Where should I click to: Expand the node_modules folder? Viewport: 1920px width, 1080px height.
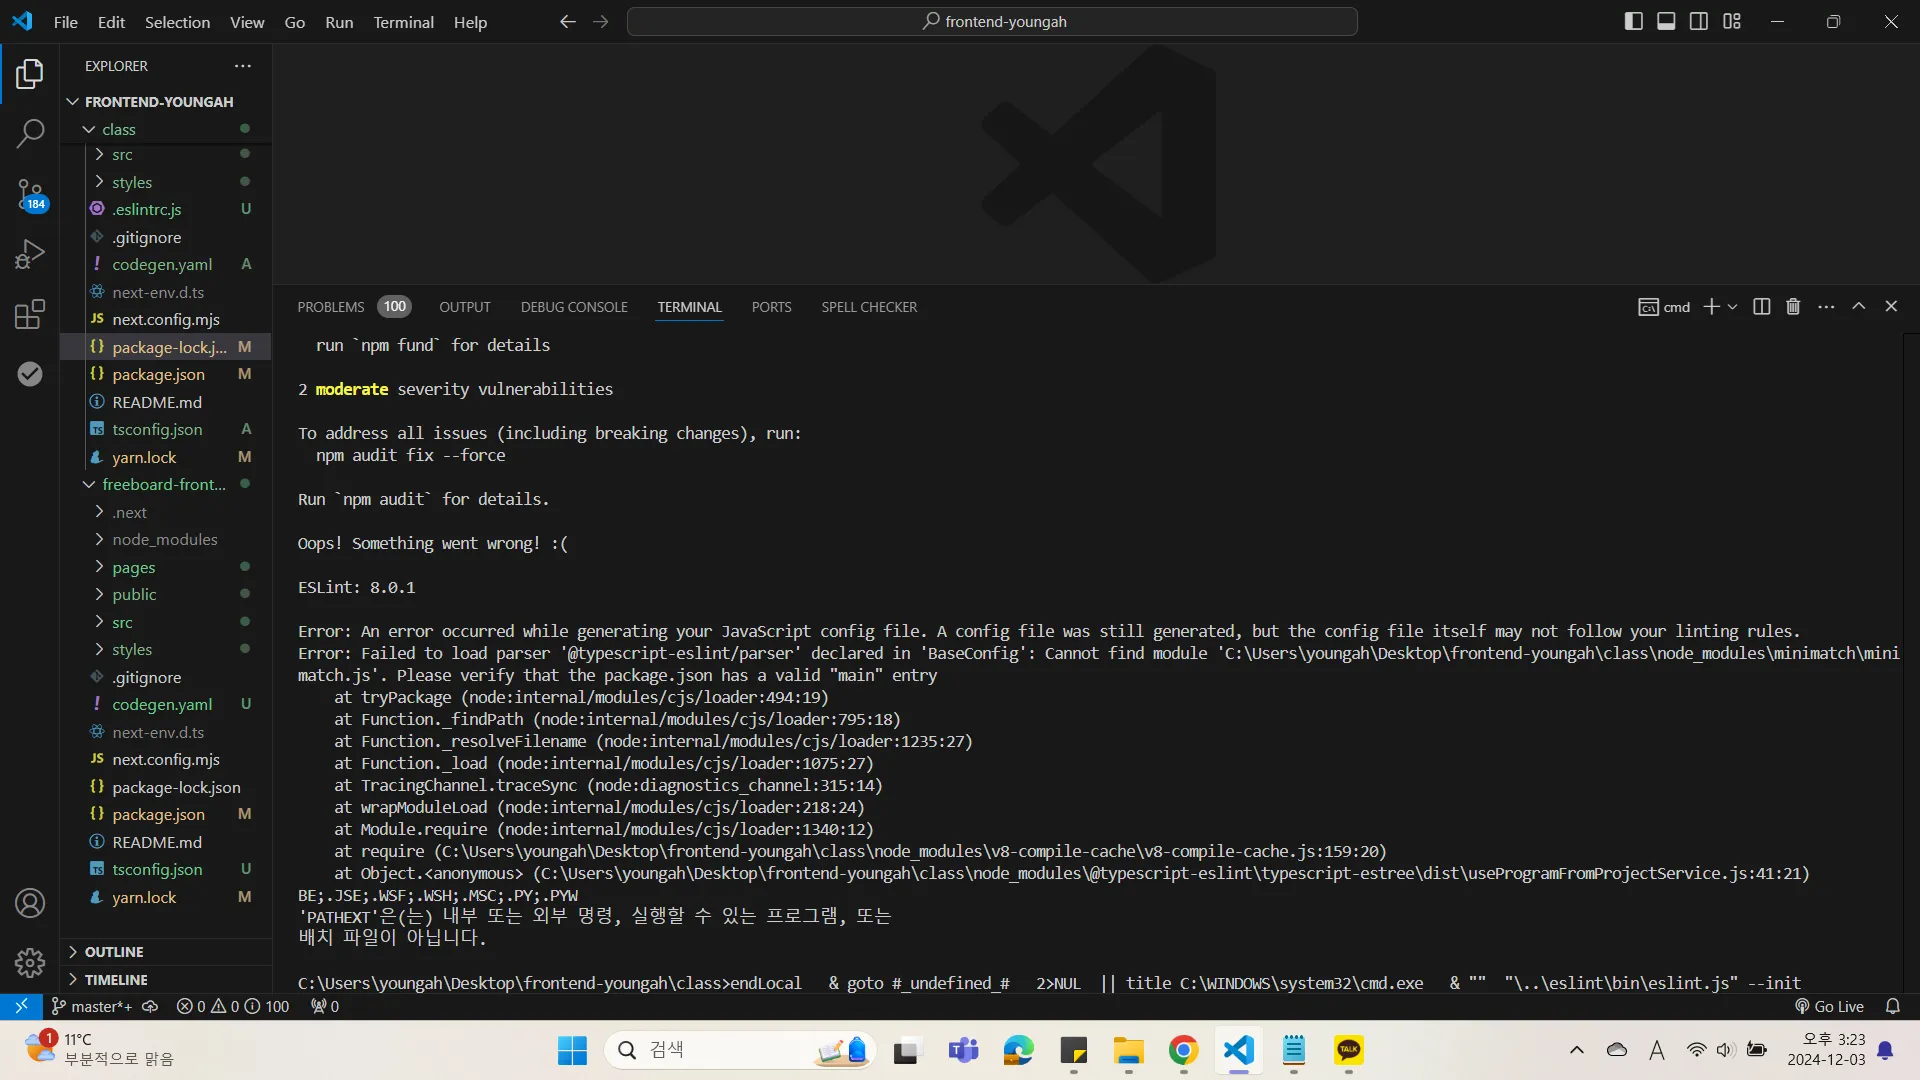pos(164,539)
